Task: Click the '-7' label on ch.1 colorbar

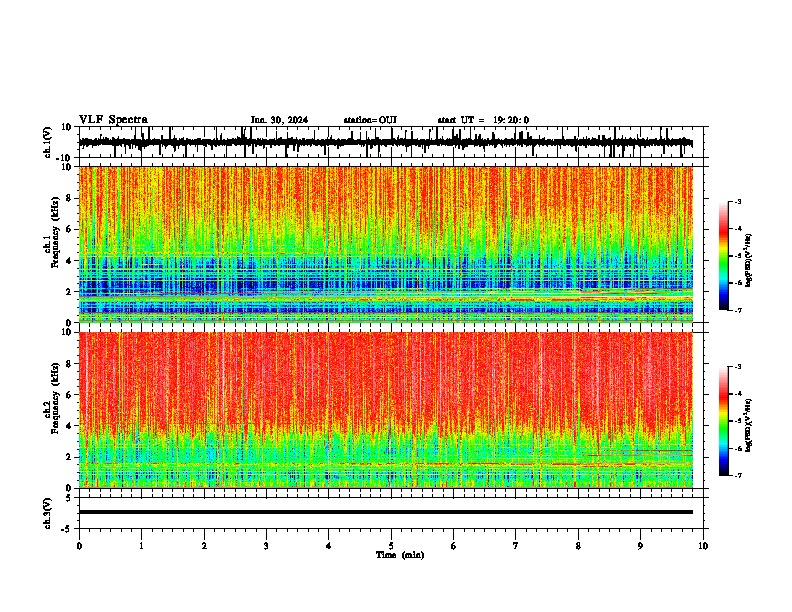Action: [737, 310]
